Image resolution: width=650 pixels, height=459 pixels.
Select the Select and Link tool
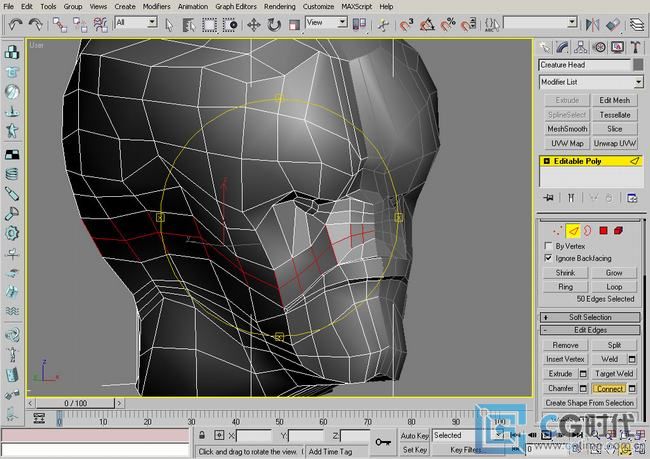pos(60,24)
